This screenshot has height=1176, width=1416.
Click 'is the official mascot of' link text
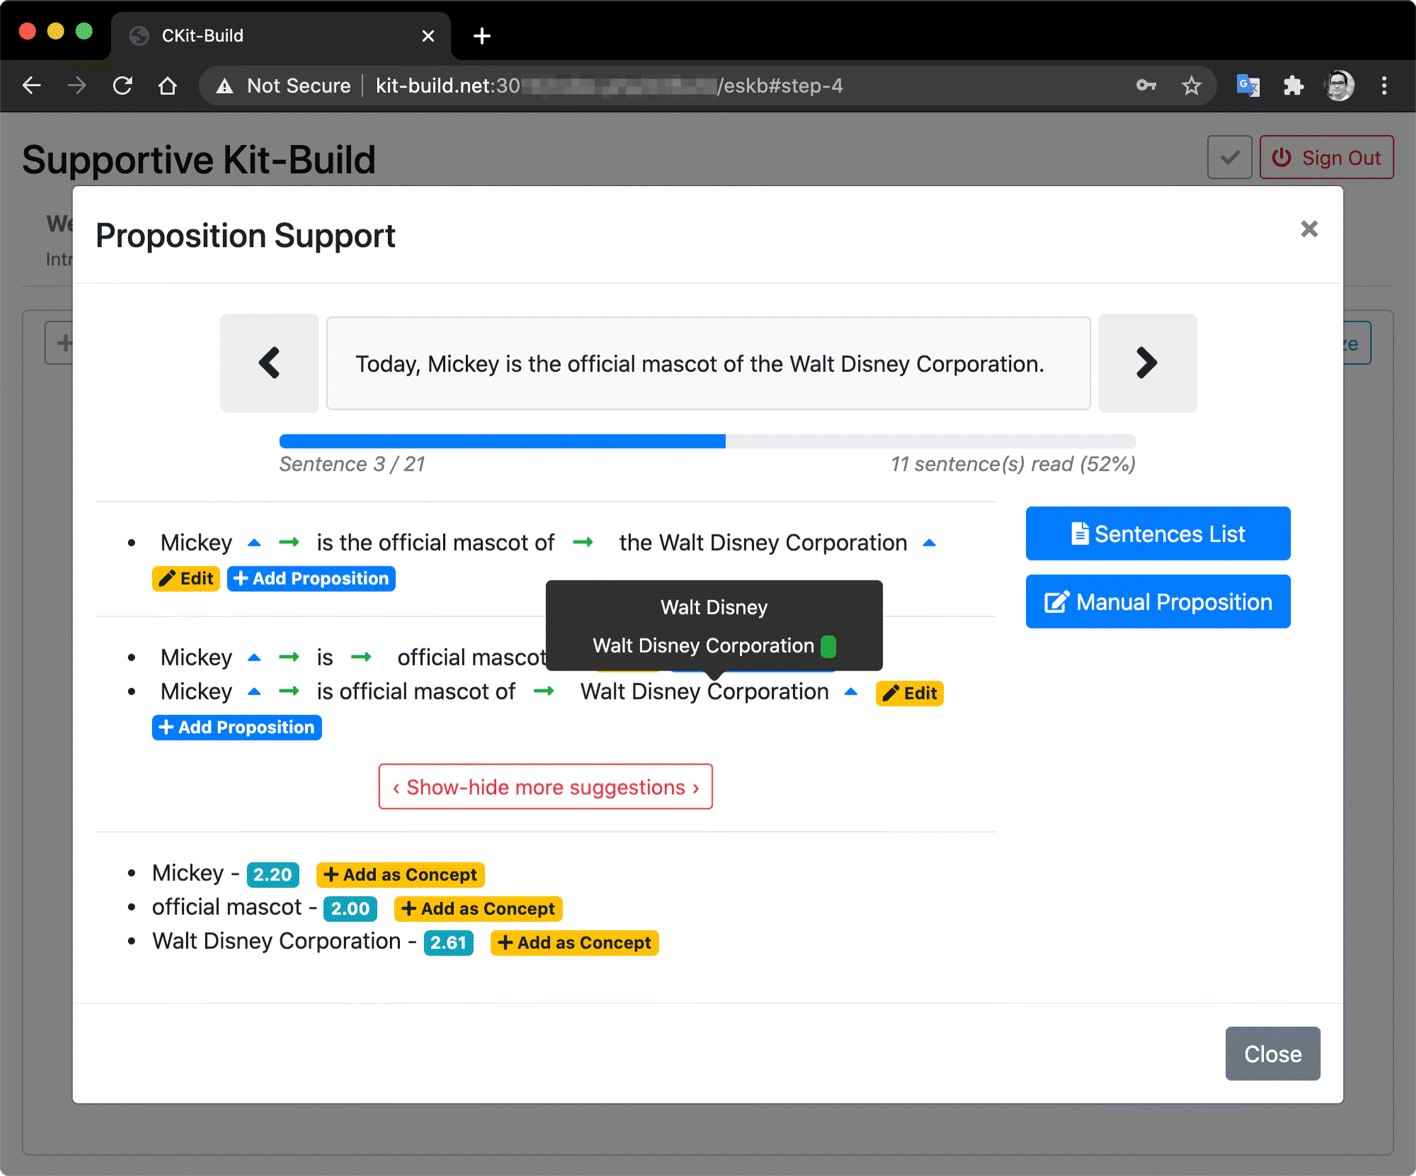tap(435, 543)
